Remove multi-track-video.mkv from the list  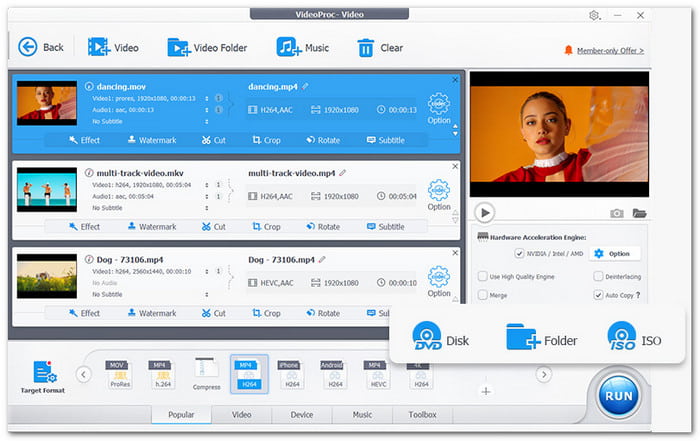tap(455, 166)
